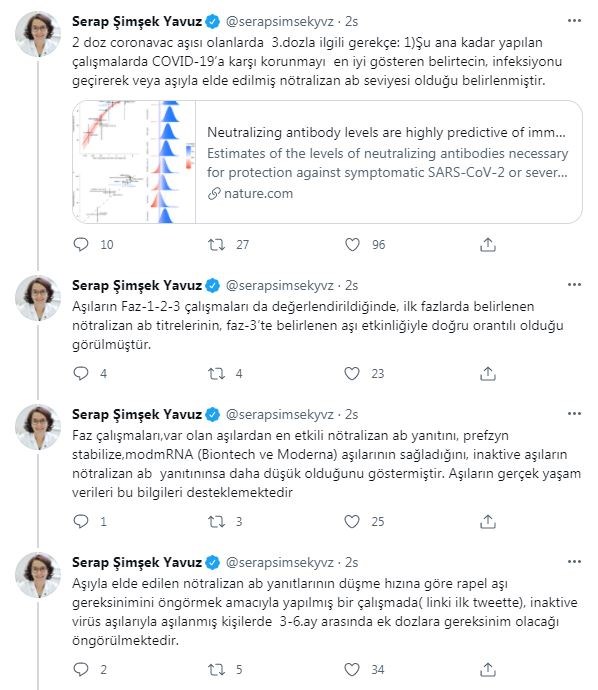Image resolution: width=598 pixels, height=690 pixels.
Task: Like the fourth tweet with 34 likes
Action: coord(352,669)
